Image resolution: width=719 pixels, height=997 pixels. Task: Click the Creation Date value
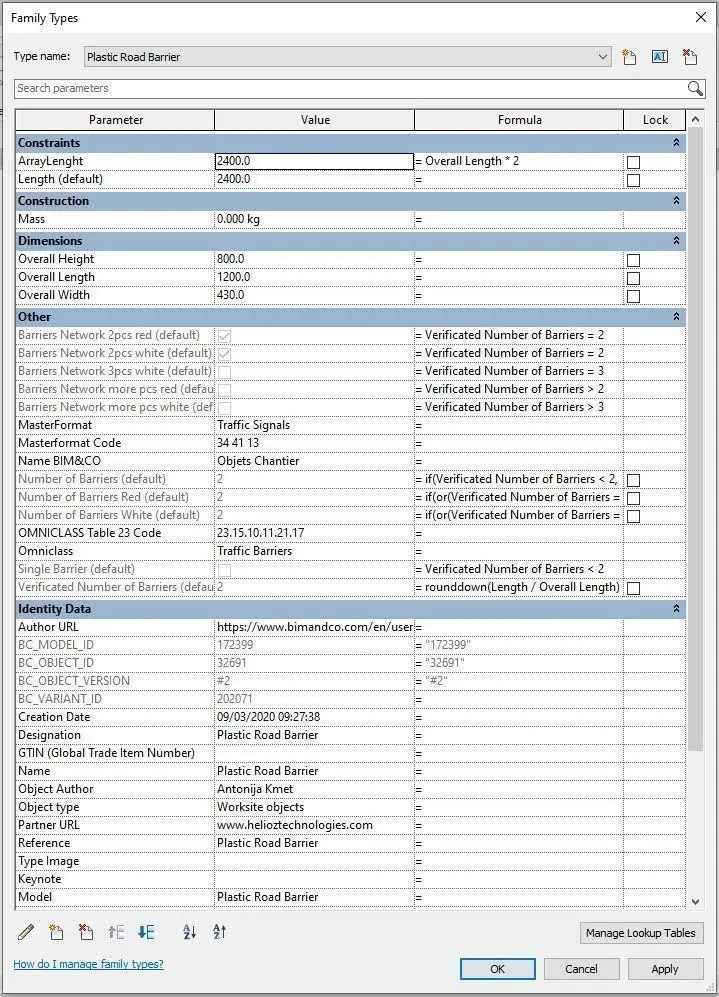(x=268, y=717)
